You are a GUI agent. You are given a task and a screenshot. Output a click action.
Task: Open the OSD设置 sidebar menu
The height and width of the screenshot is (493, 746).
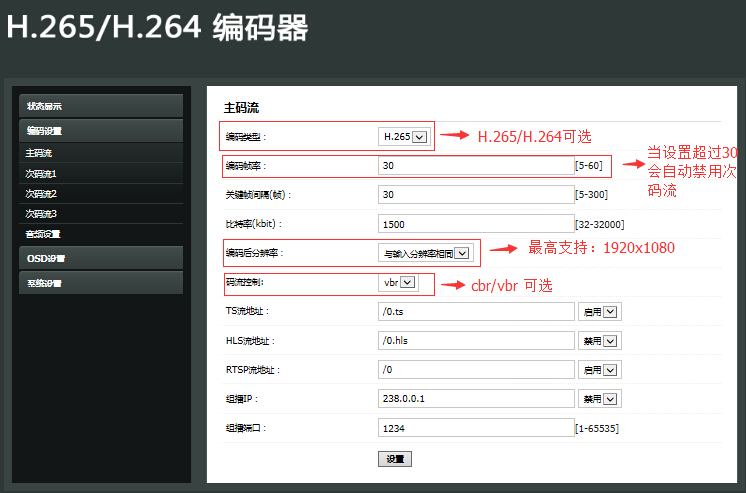coord(101,258)
